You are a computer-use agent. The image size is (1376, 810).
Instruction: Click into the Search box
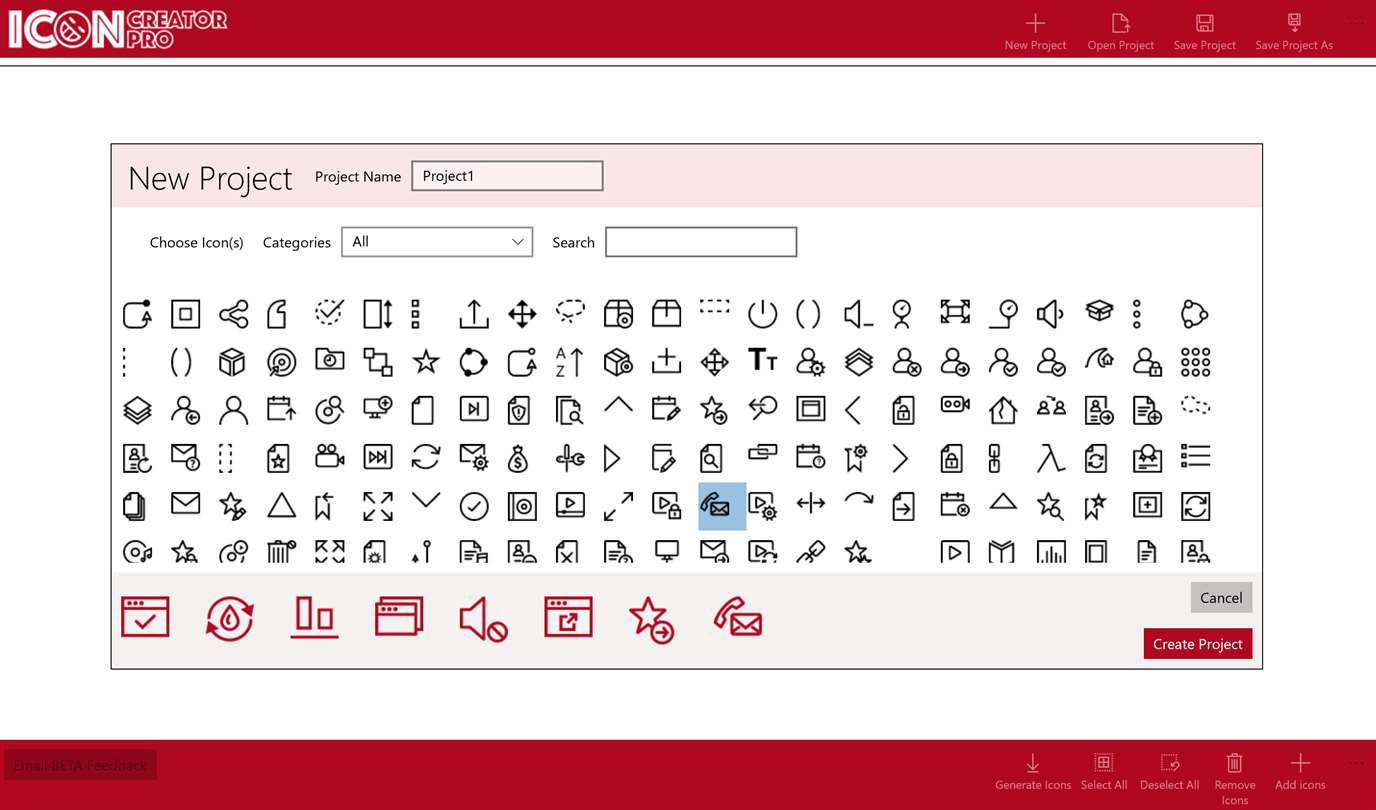[701, 242]
